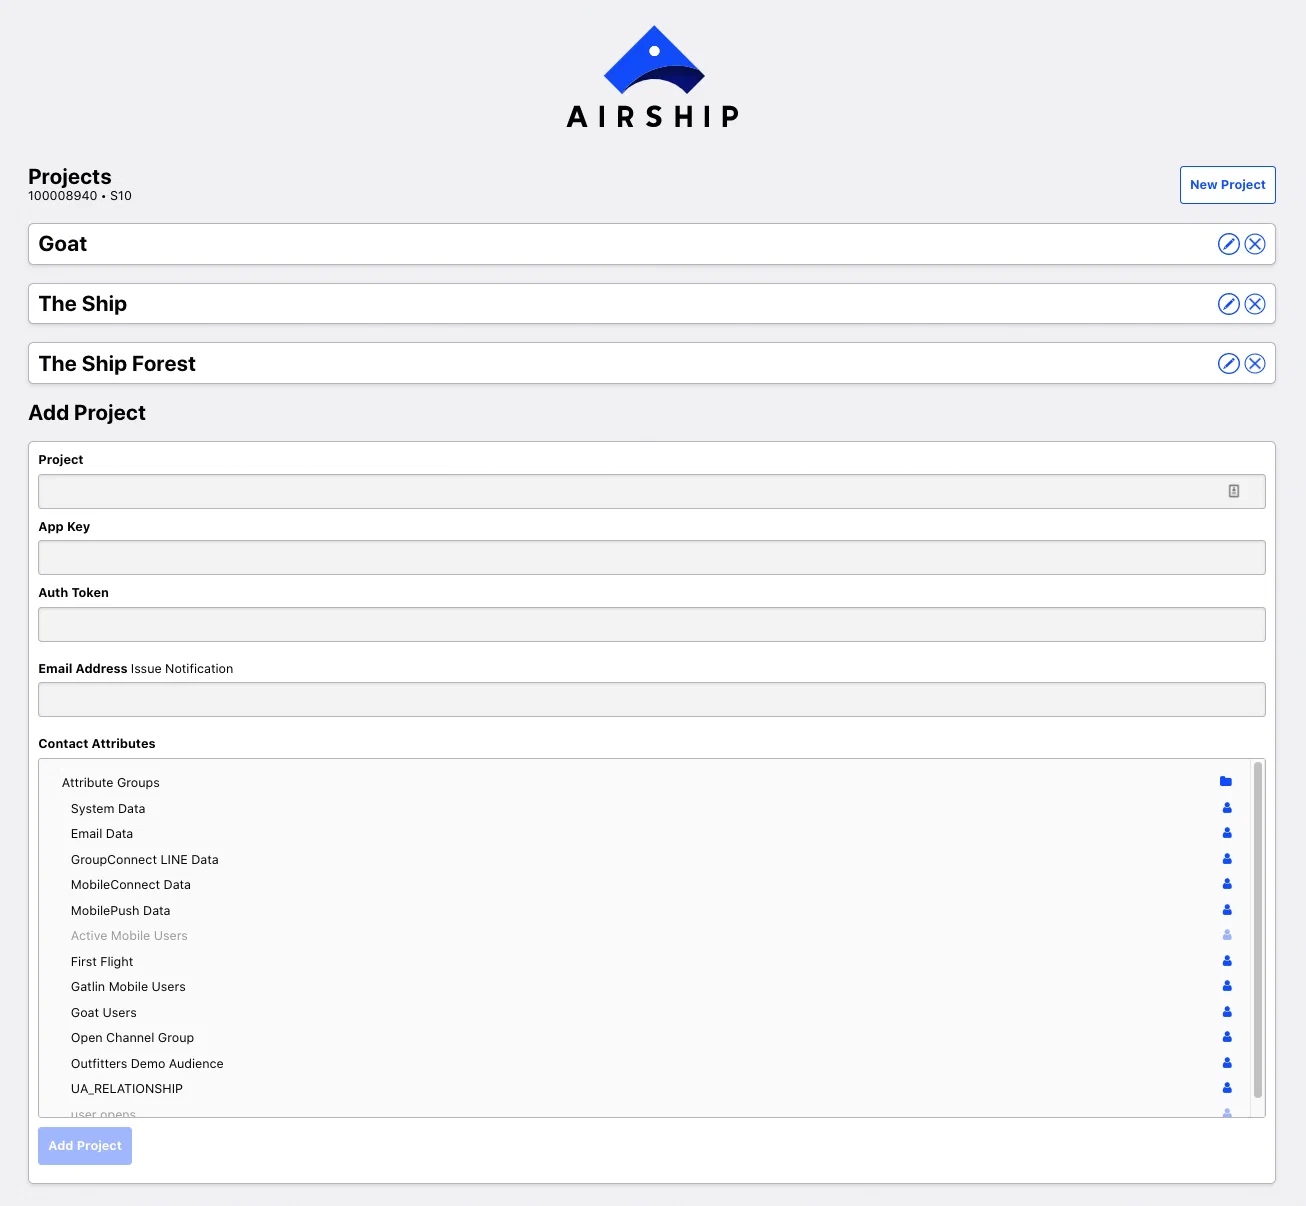Select the Email Data attribute group
Viewport: 1306px width, 1206px height.
click(102, 834)
